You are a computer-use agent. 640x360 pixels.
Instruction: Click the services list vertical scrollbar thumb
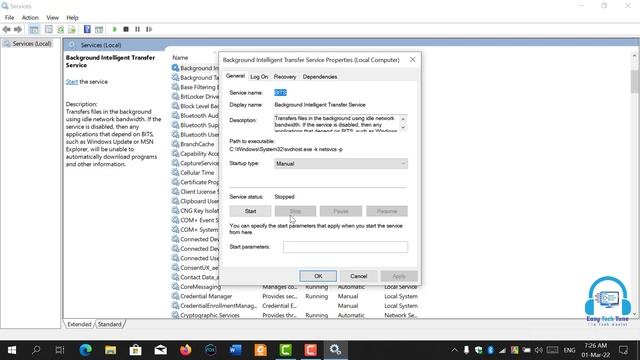coord(634,82)
